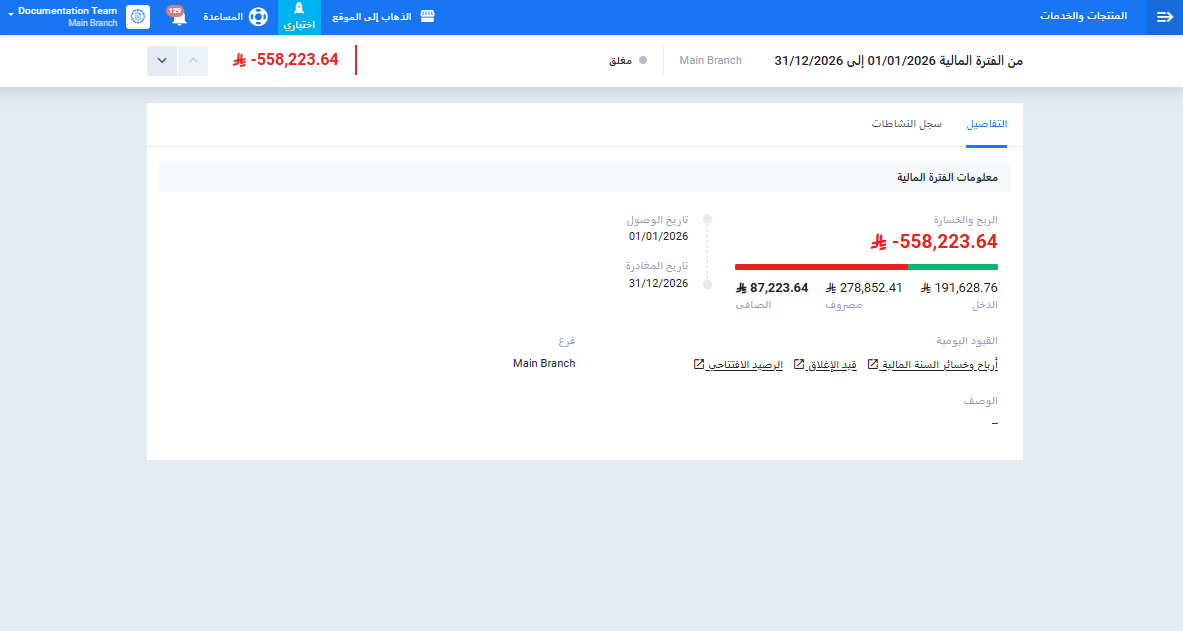Click Main Branch value under فرع
This screenshot has width=1183, height=631.
coord(544,363)
